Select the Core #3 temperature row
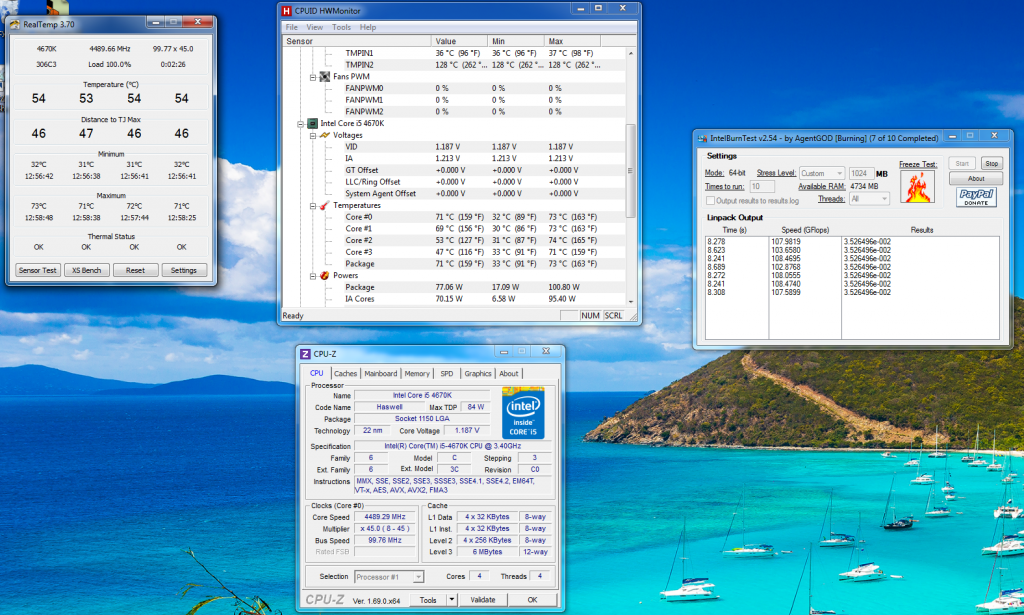Viewport: 1024px width, 615px height. pyautogui.click(x=454, y=252)
